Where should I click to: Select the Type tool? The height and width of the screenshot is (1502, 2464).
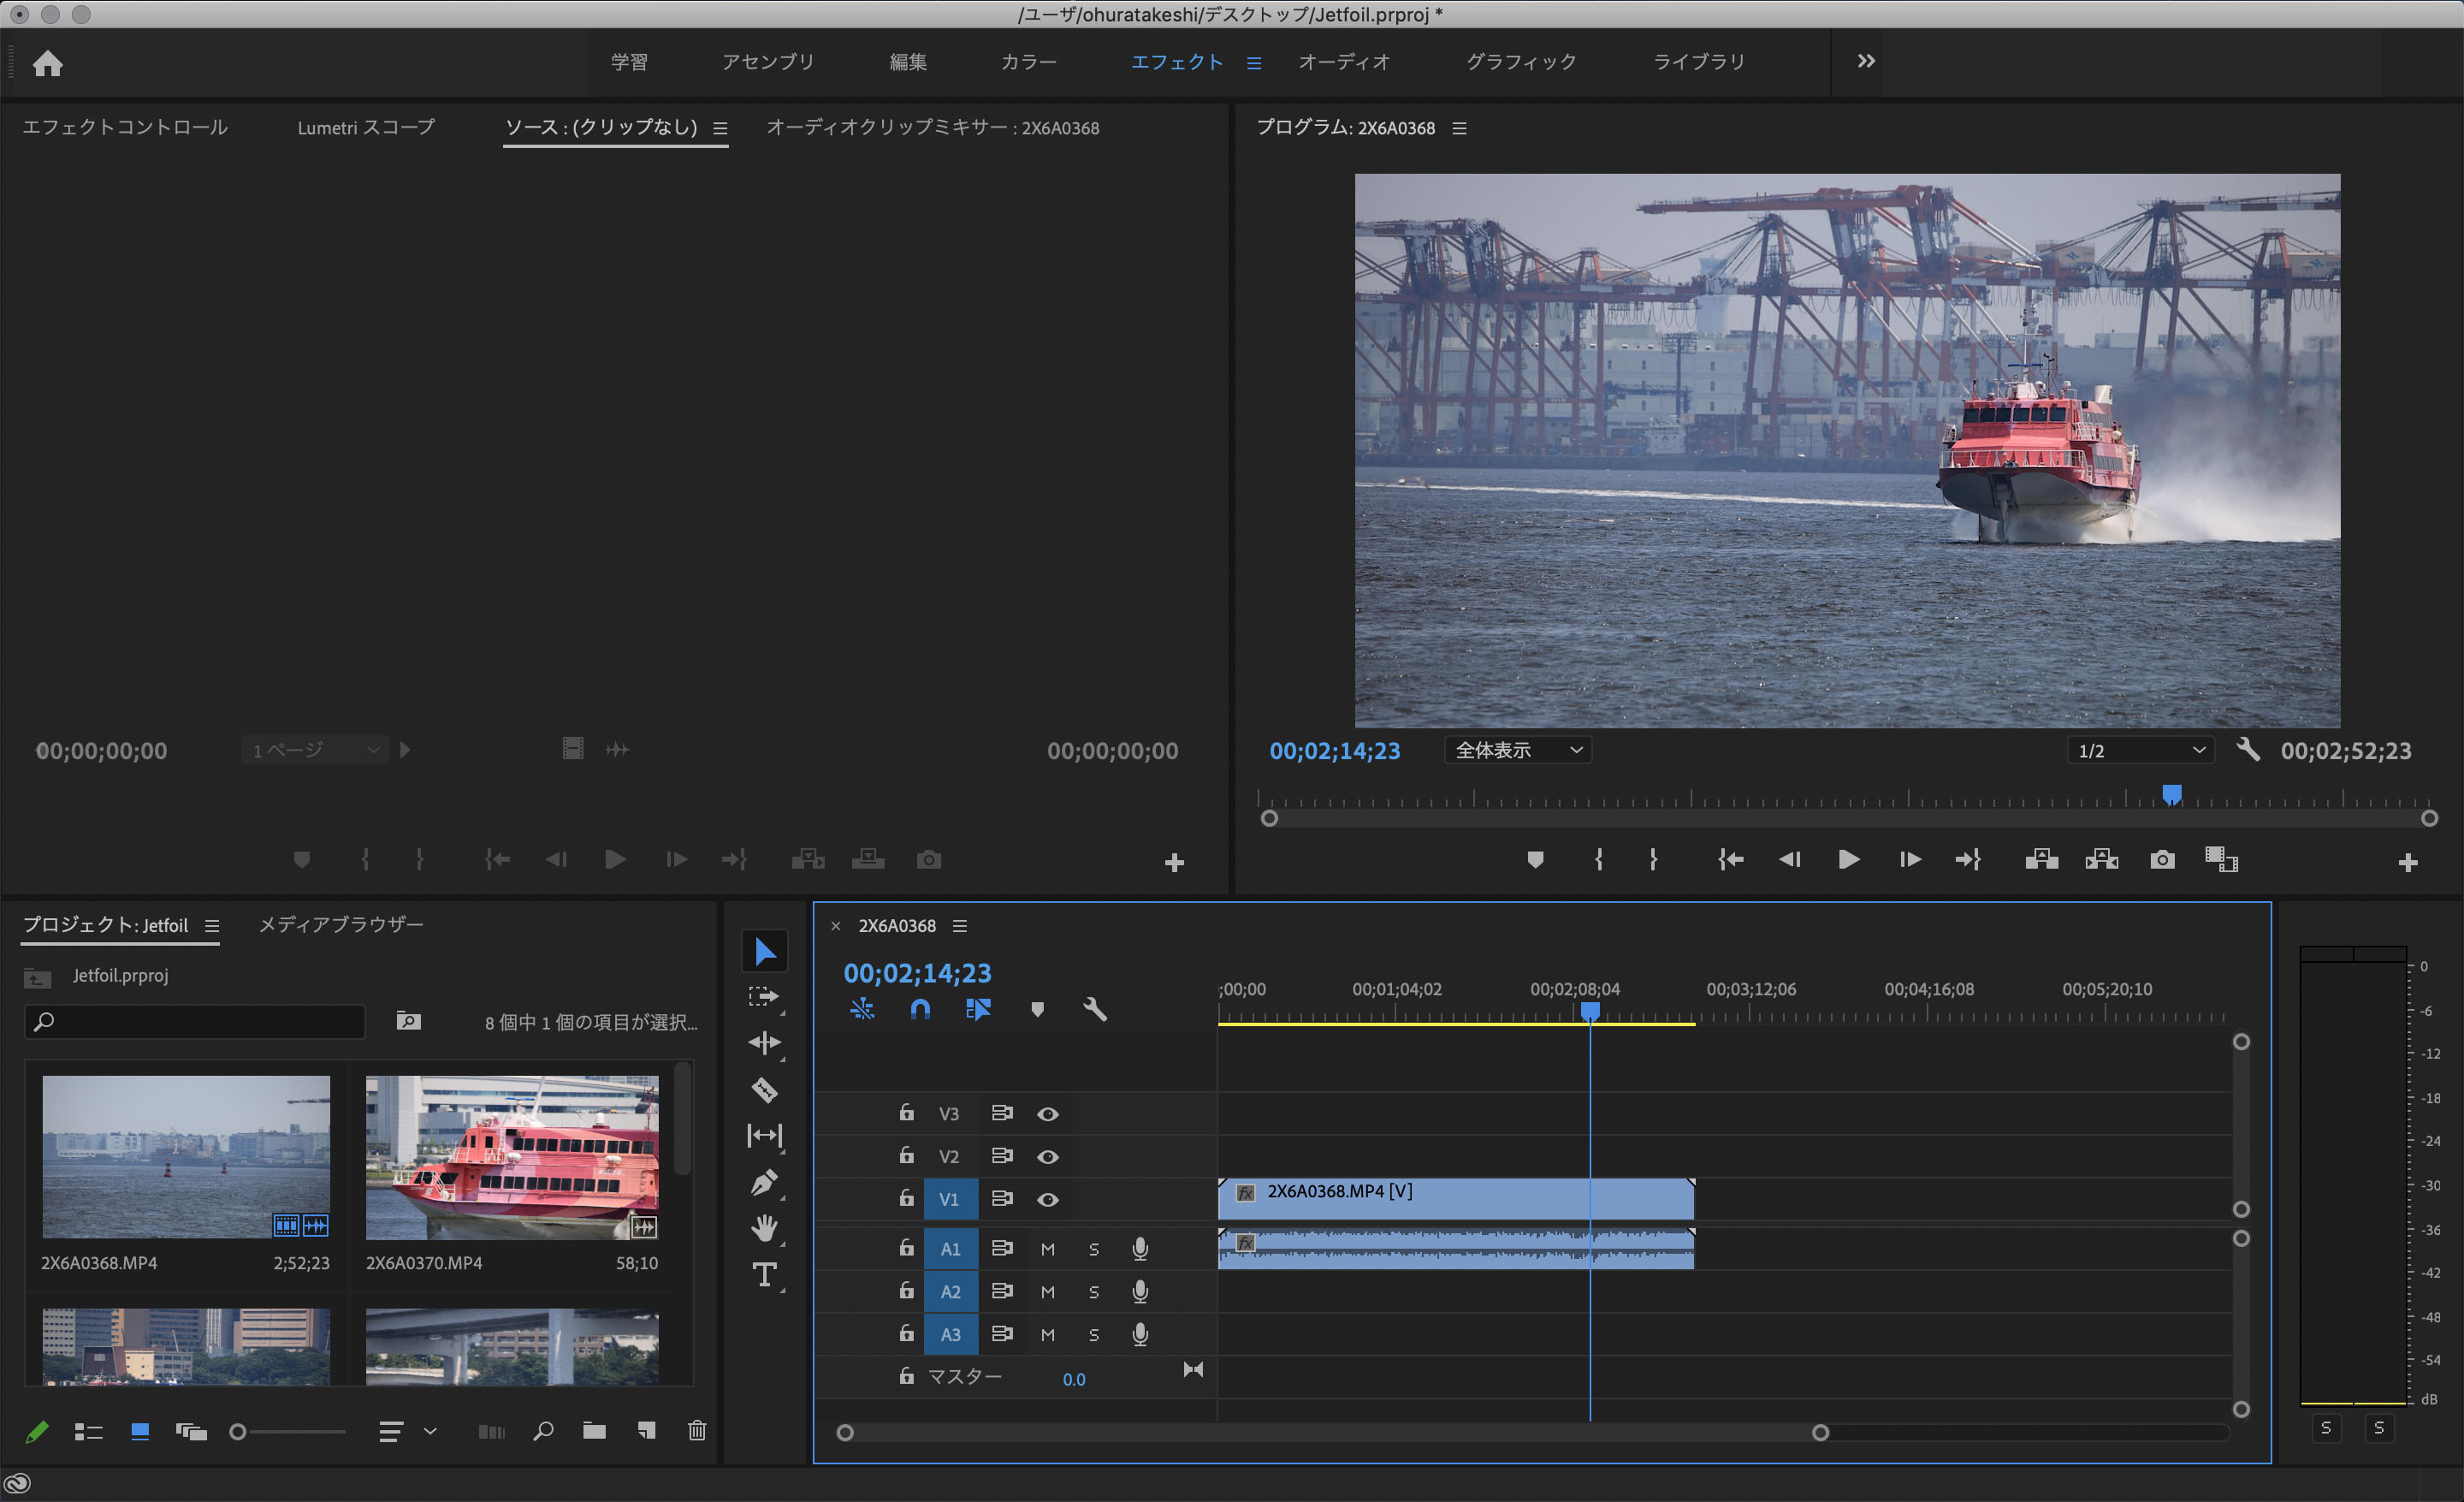coord(764,1274)
